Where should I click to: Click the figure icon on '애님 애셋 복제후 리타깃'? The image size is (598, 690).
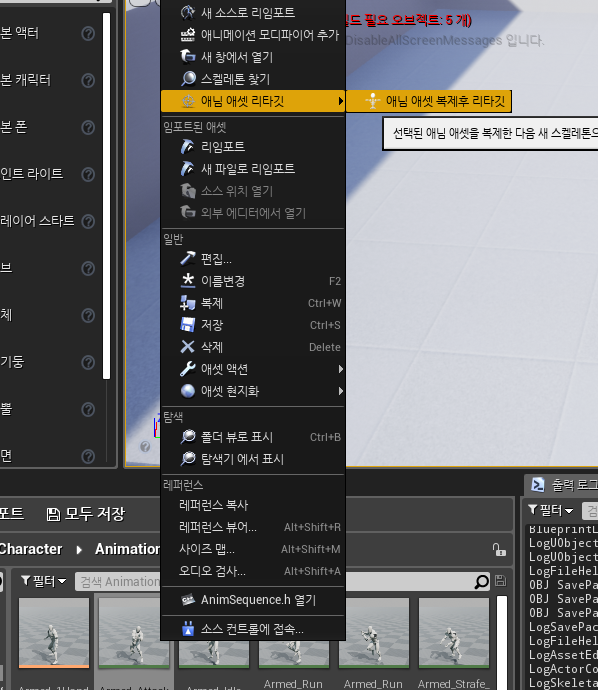click(372, 101)
